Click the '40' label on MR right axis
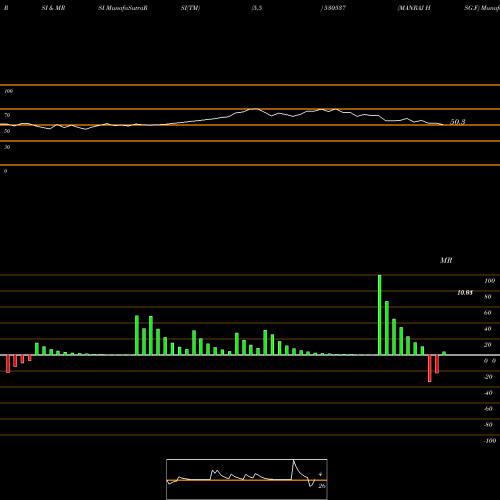This screenshot has width=500, height=500. (x=488, y=329)
